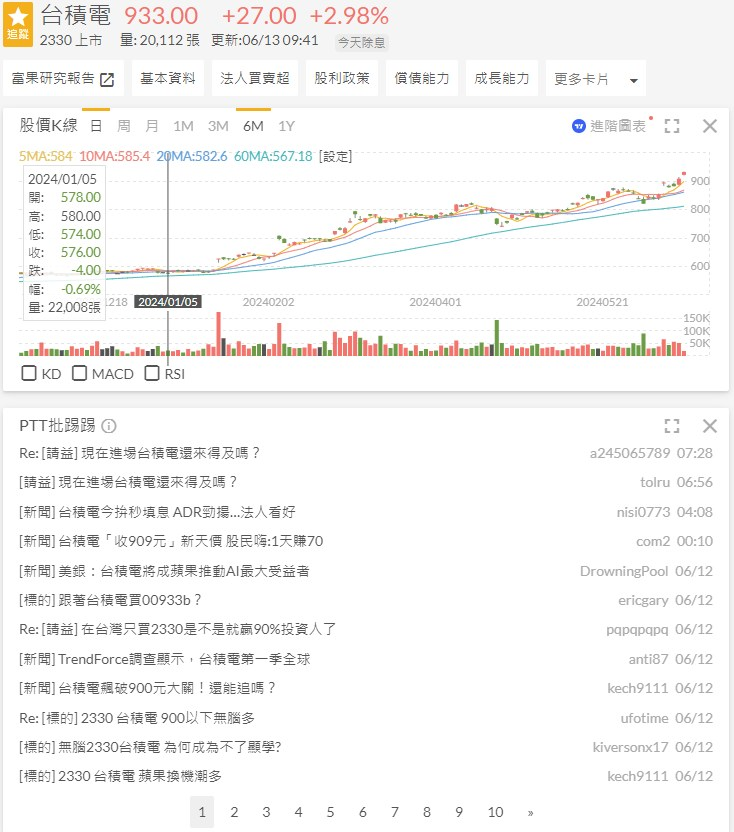Open post [標的] 2330 台積電 蘋果換機潮多

pos(120,776)
